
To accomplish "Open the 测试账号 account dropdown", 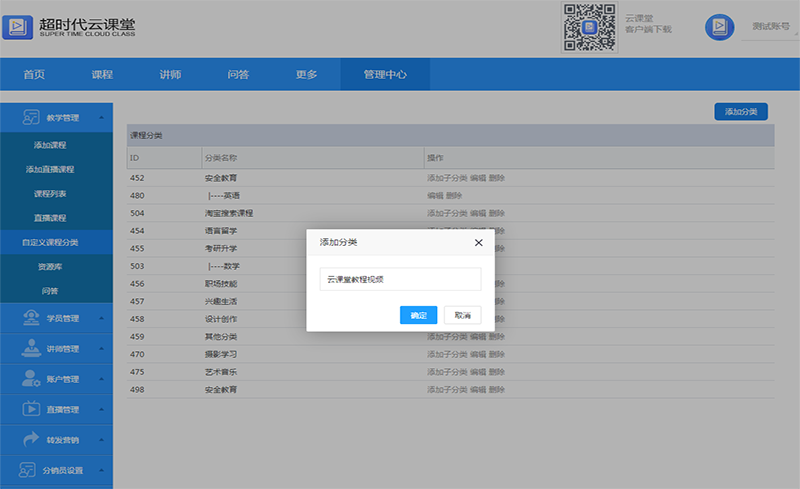I will (x=774, y=27).
